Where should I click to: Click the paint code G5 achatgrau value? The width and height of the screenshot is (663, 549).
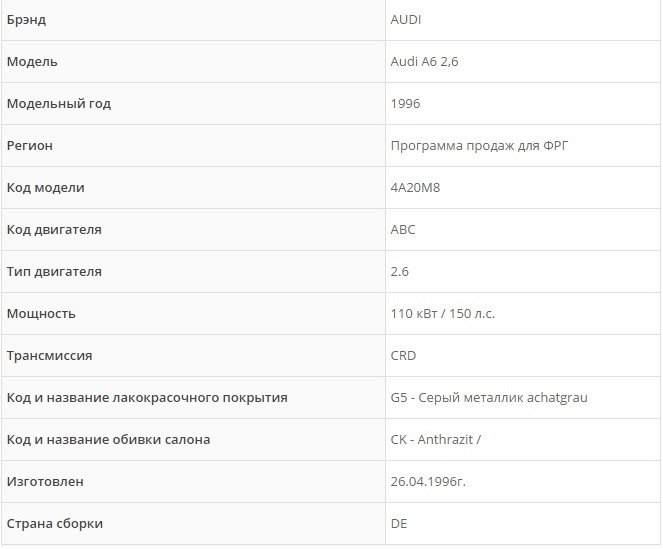pyautogui.click(x=489, y=398)
